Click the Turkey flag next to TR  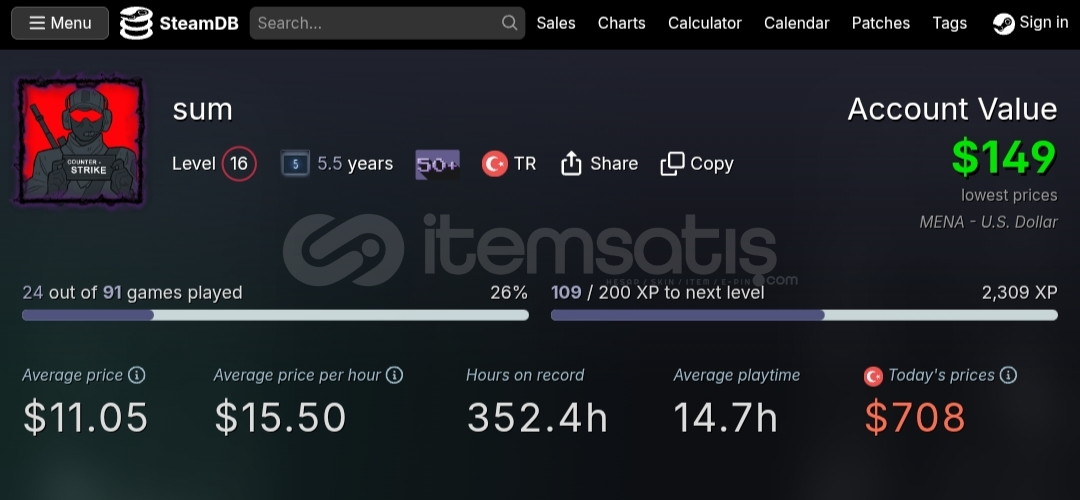(495, 164)
